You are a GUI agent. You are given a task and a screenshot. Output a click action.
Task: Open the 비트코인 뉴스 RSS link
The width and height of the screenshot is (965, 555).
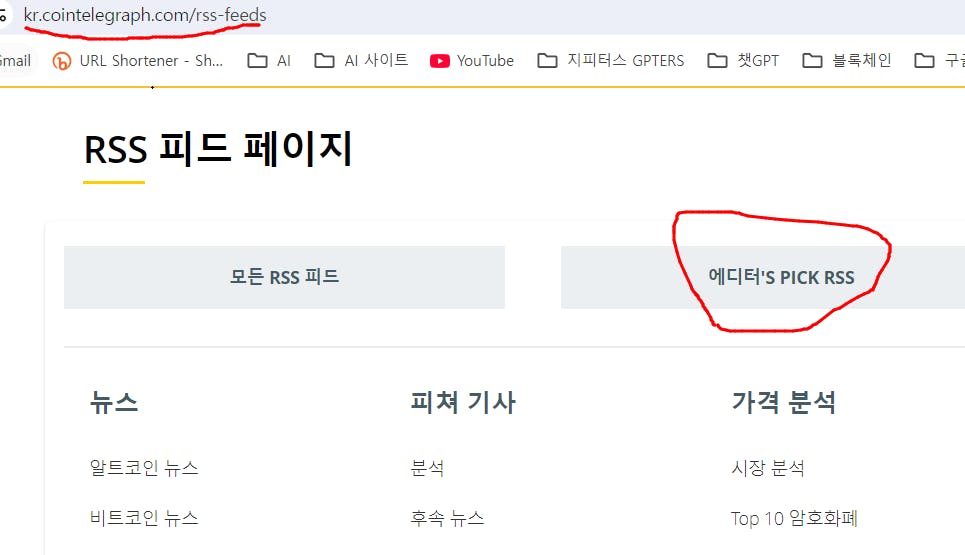pos(144,518)
